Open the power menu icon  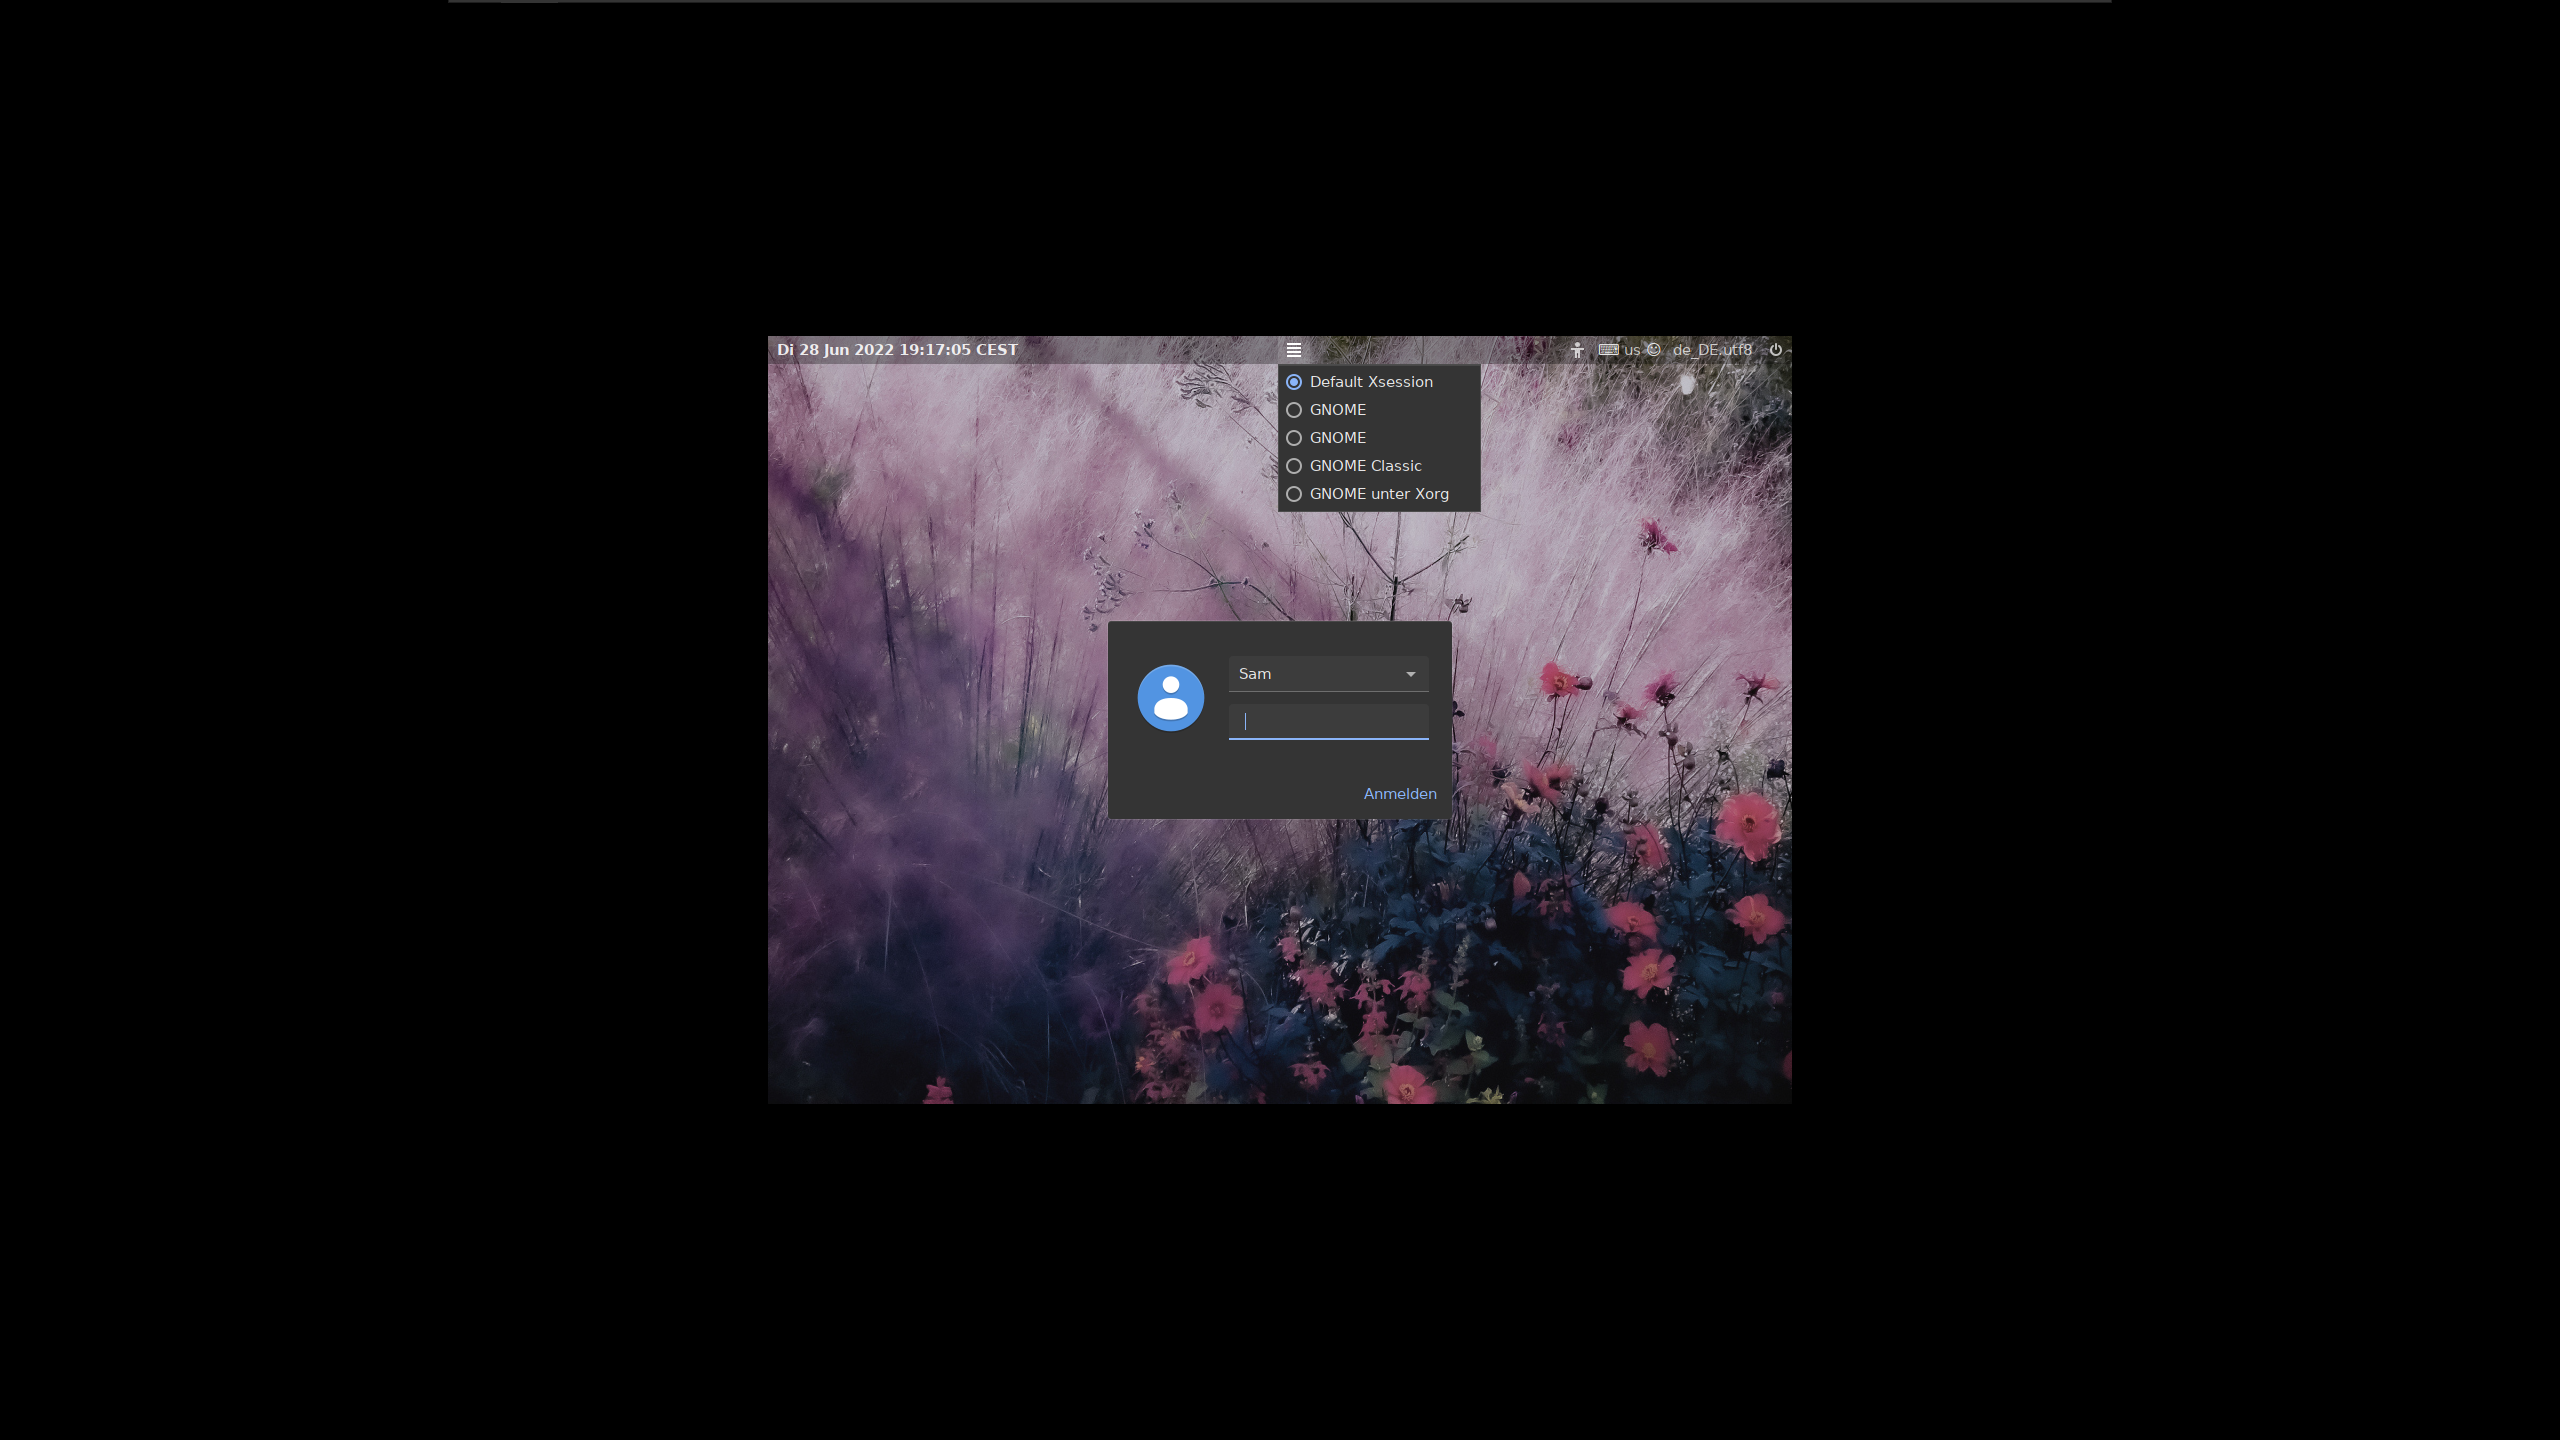point(1775,350)
